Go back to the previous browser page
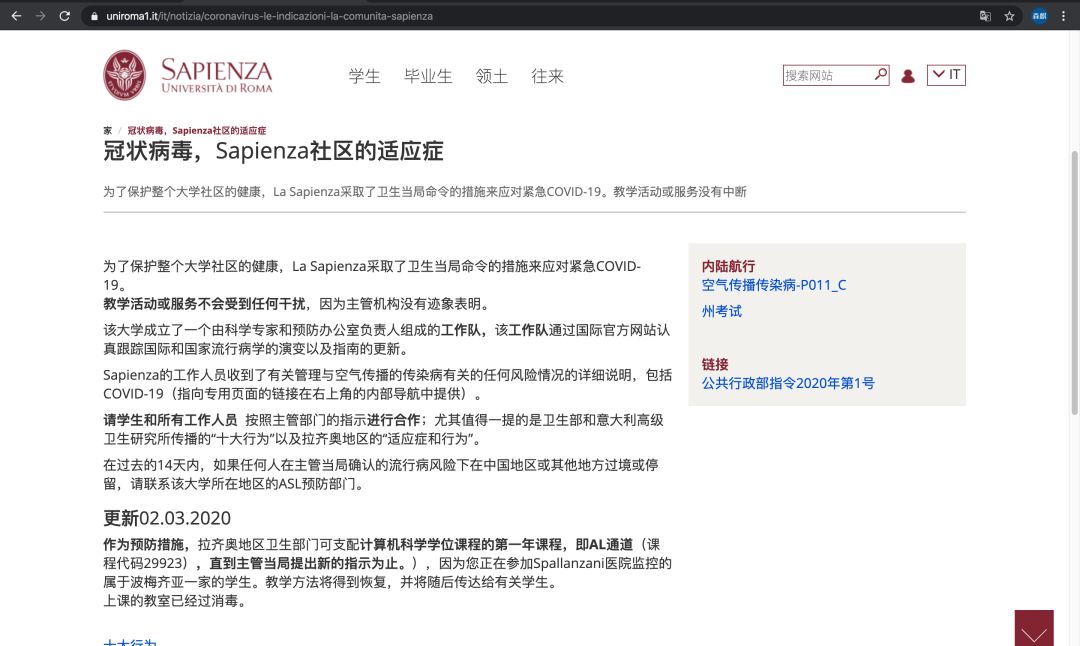The height and width of the screenshot is (646, 1080). click(x=16, y=16)
